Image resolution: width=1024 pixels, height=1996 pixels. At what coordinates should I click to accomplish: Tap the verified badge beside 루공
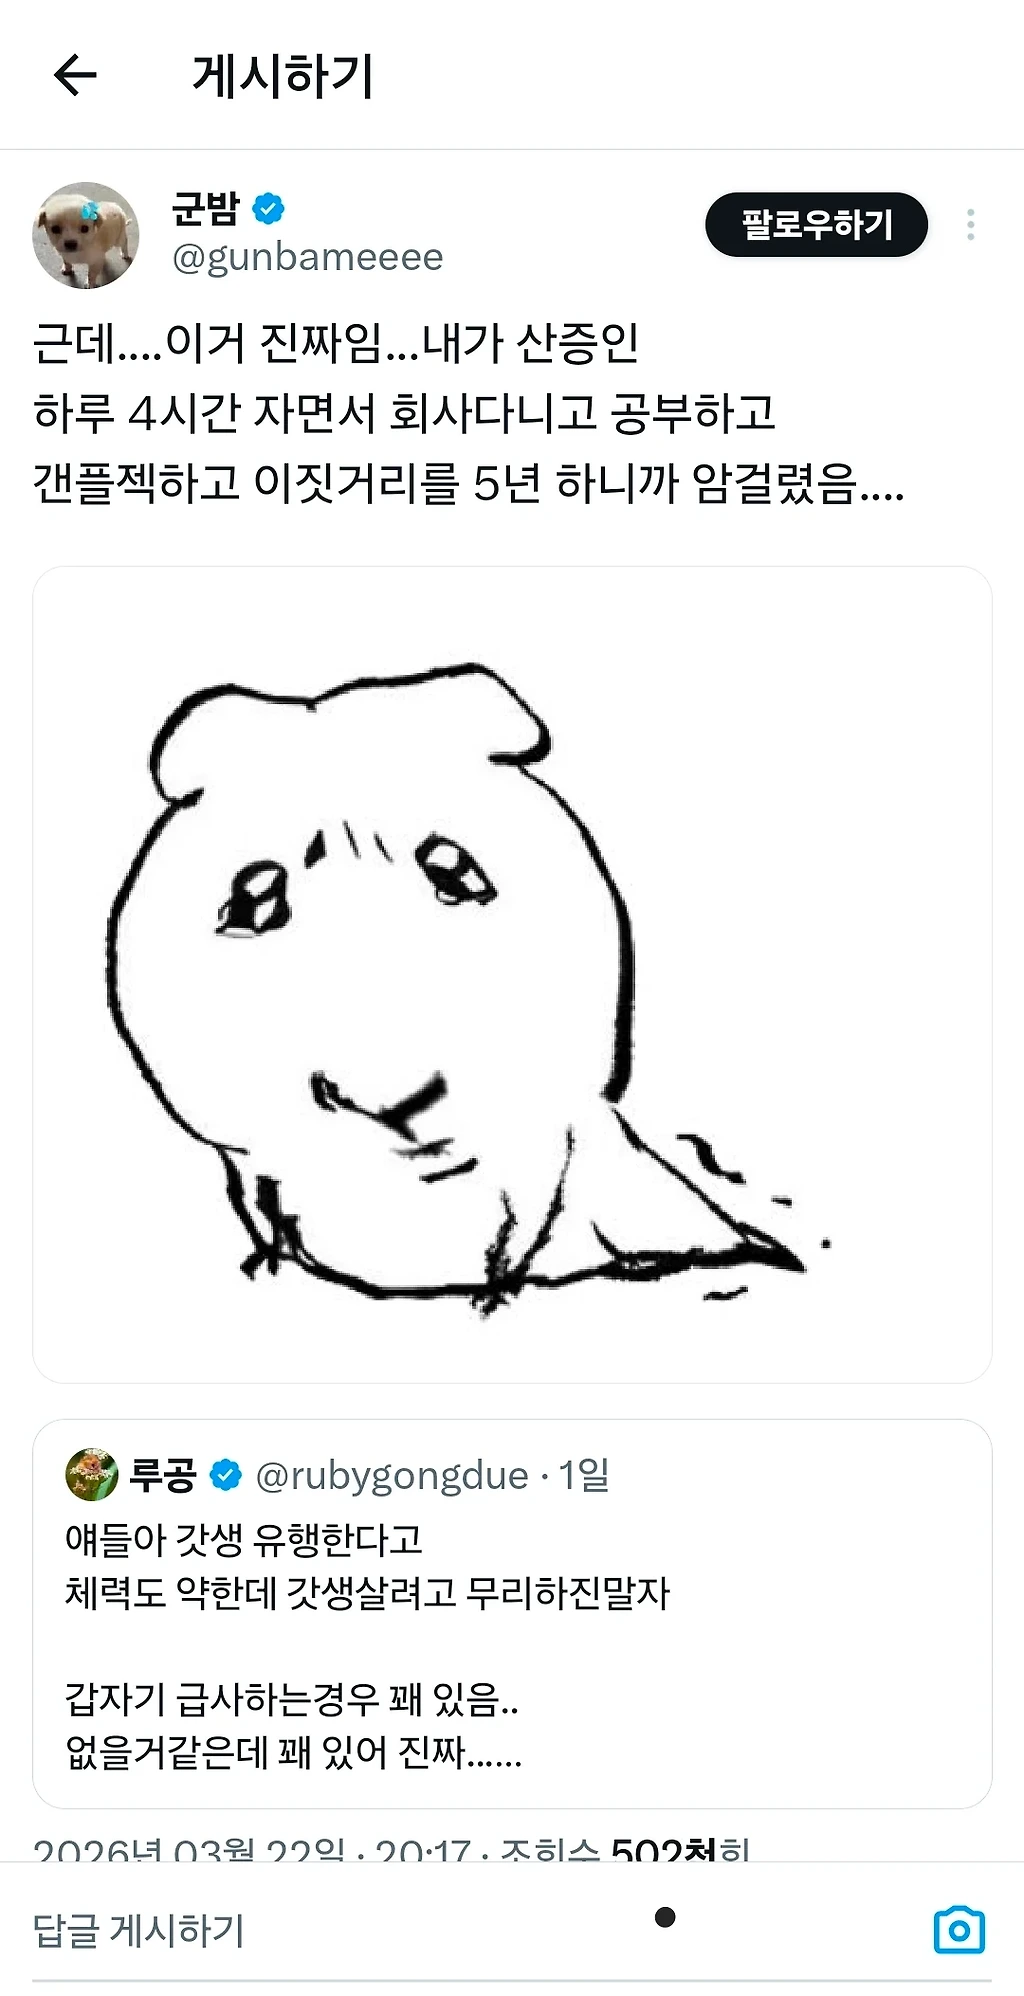point(226,1475)
